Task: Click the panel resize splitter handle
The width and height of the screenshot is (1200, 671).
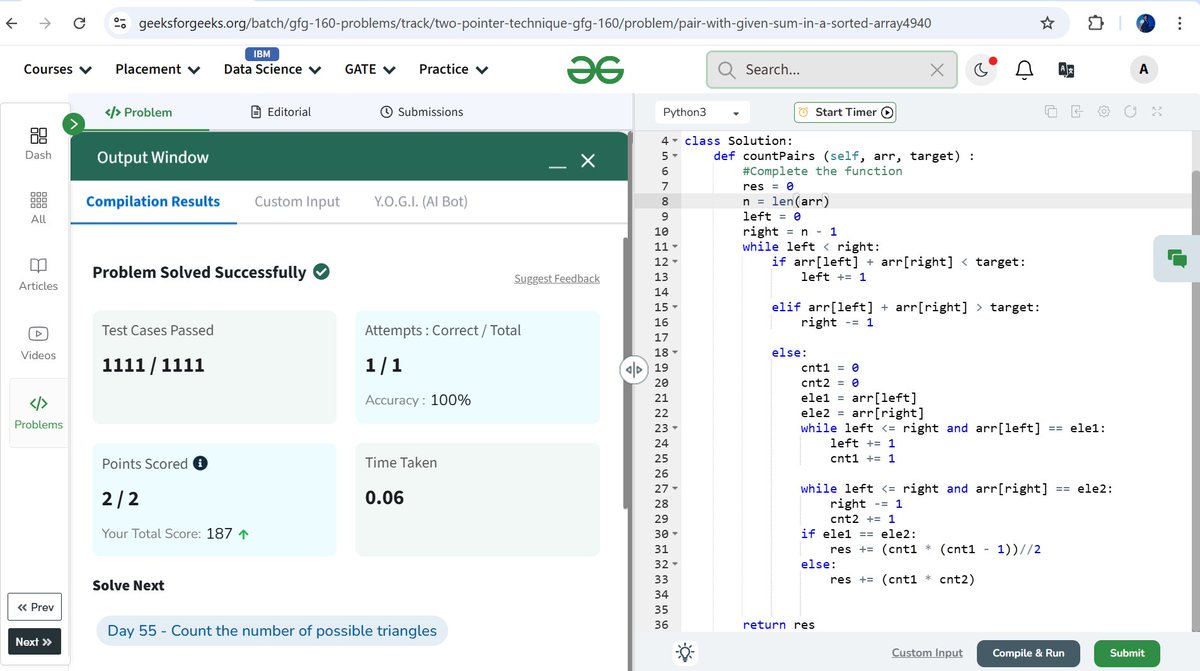Action: click(633, 369)
